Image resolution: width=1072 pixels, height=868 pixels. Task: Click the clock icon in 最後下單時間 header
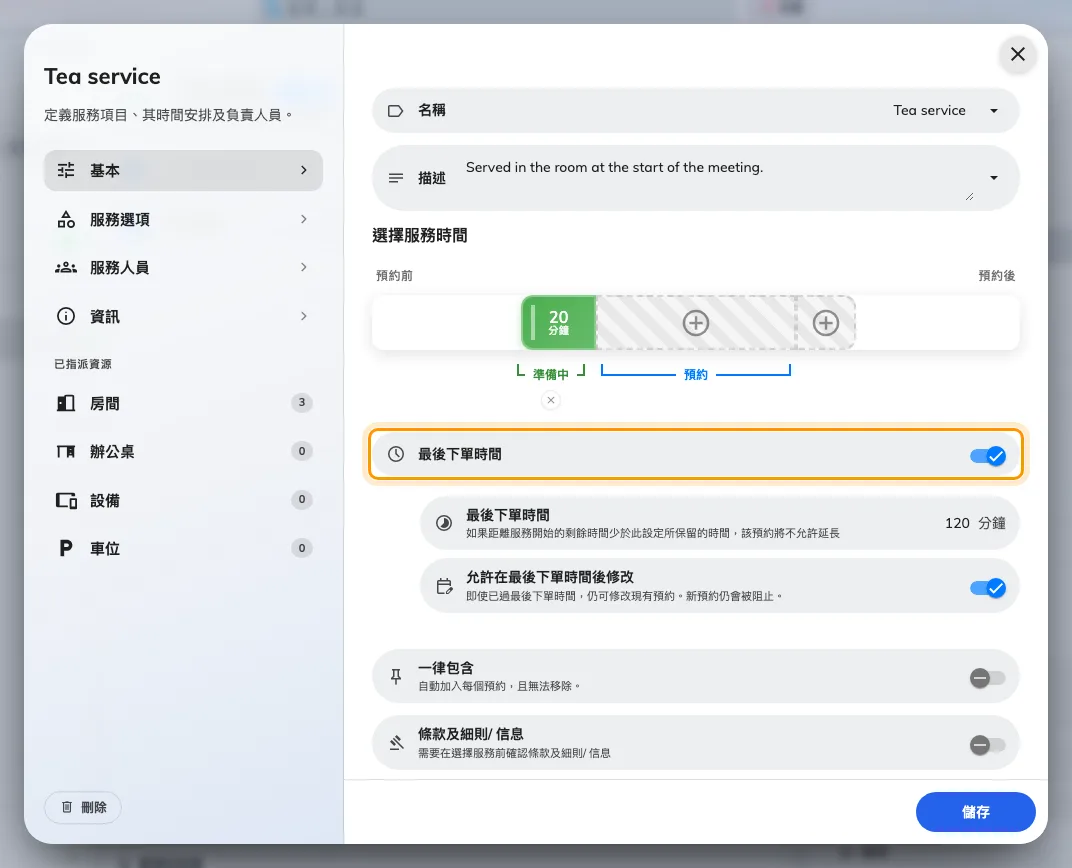coord(396,454)
